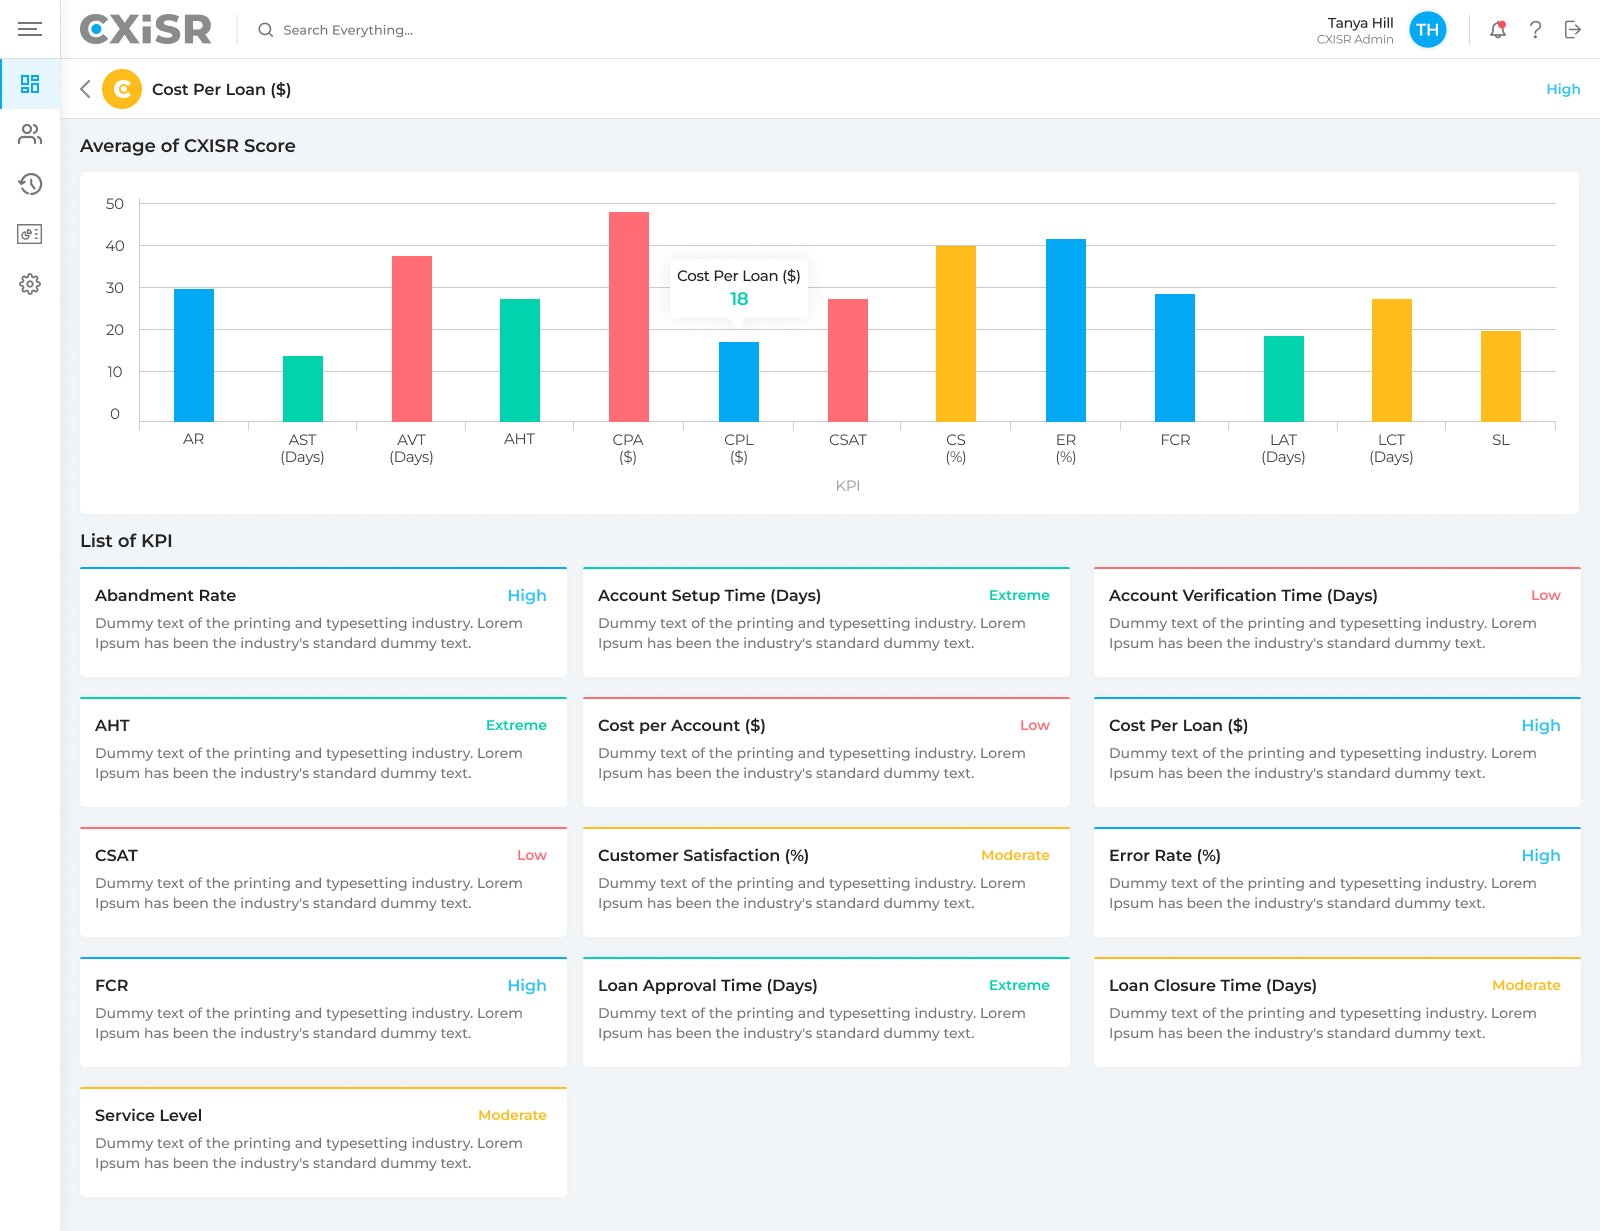Open the Service Level KPI card

pyautogui.click(x=323, y=1142)
